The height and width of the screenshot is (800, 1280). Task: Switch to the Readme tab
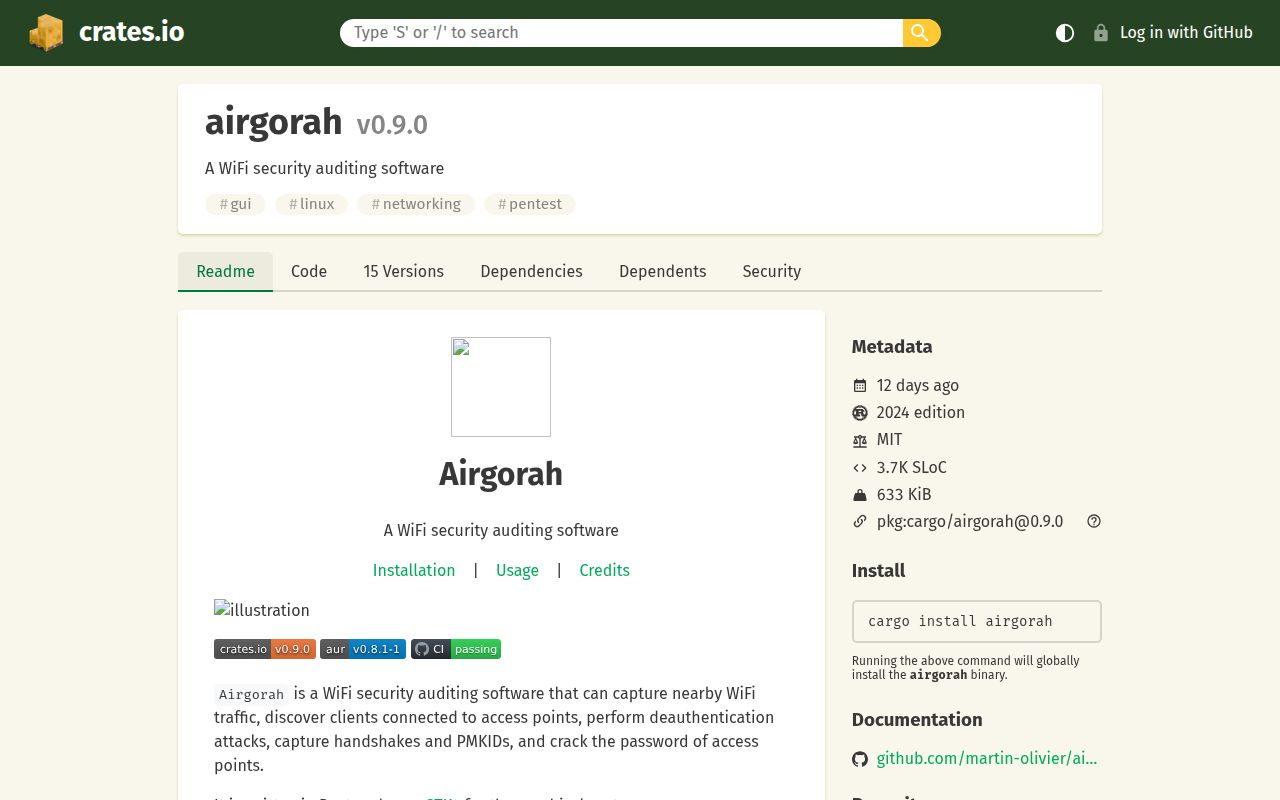pyautogui.click(x=225, y=271)
